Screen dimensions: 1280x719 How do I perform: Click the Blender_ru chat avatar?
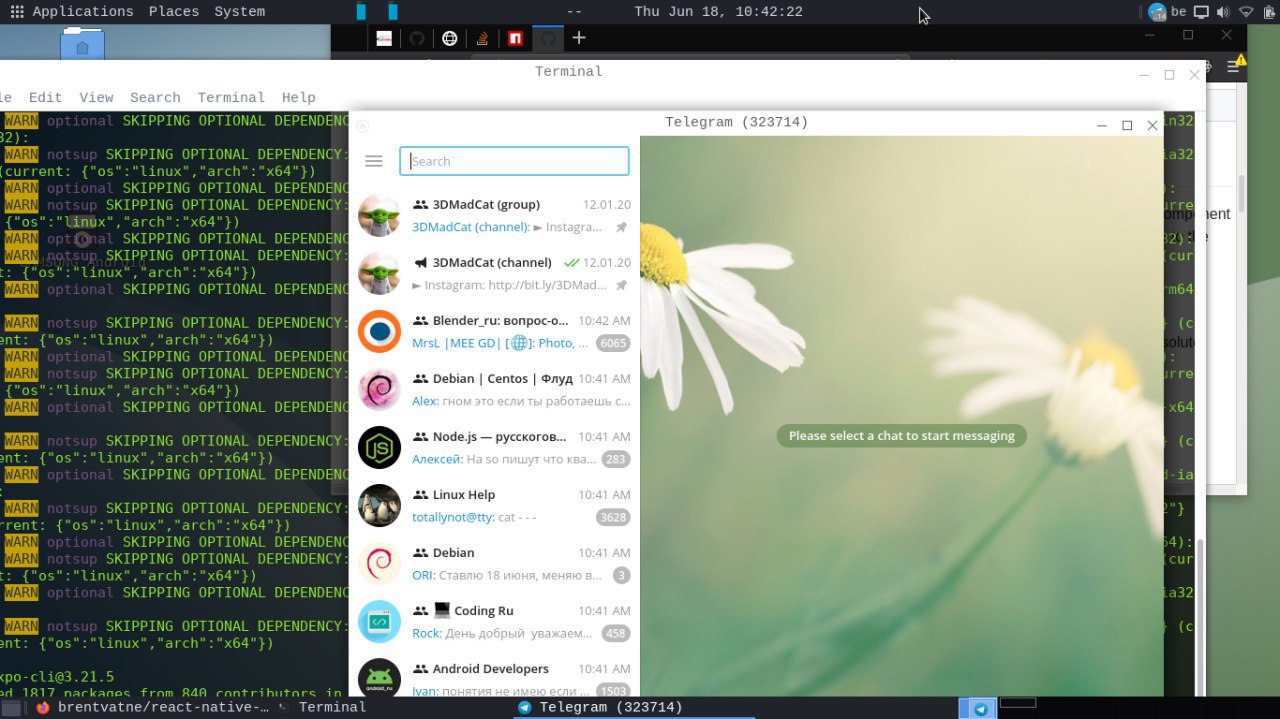[379, 331]
